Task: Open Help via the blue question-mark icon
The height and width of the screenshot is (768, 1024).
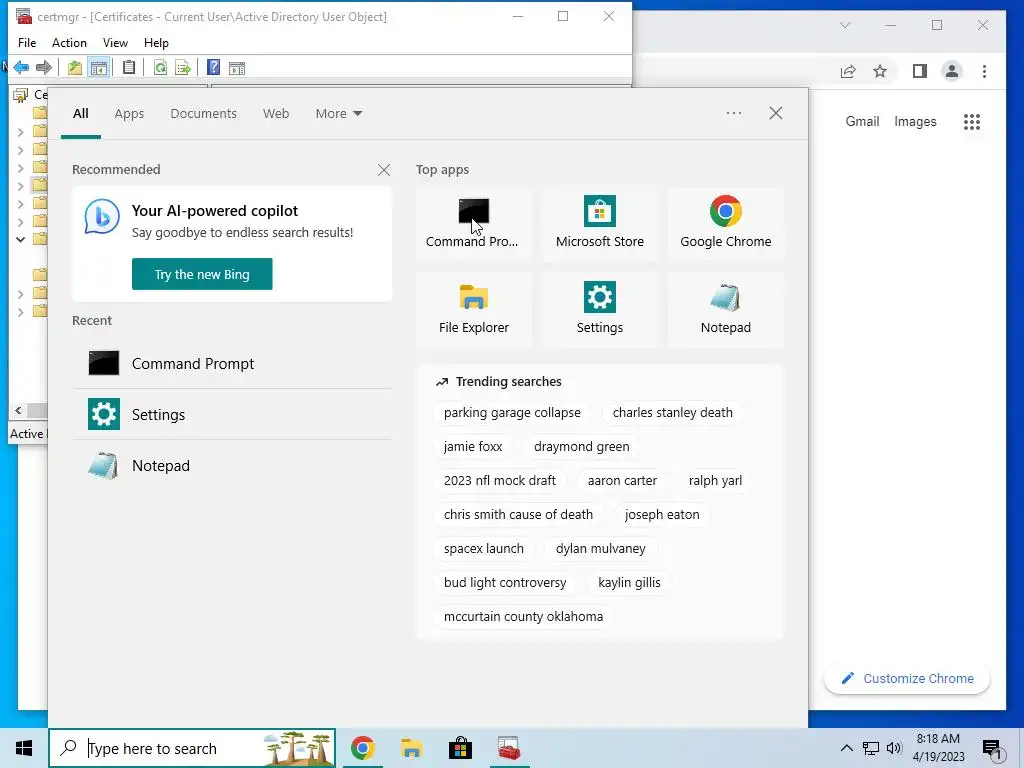Action: pyautogui.click(x=213, y=67)
